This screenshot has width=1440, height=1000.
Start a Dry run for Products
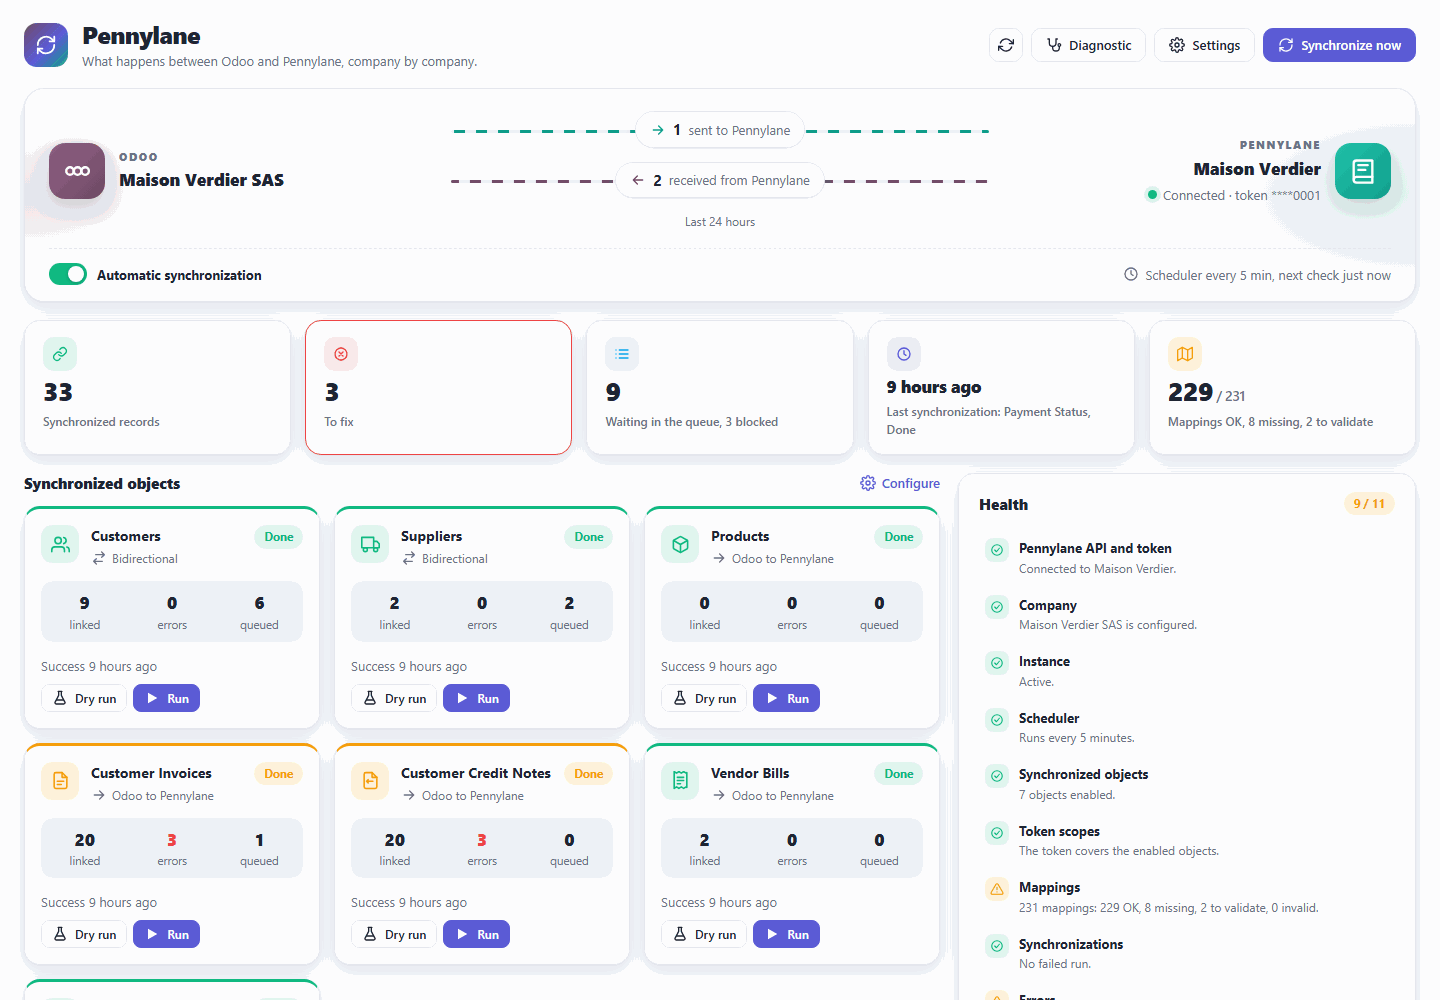(704, 698)
